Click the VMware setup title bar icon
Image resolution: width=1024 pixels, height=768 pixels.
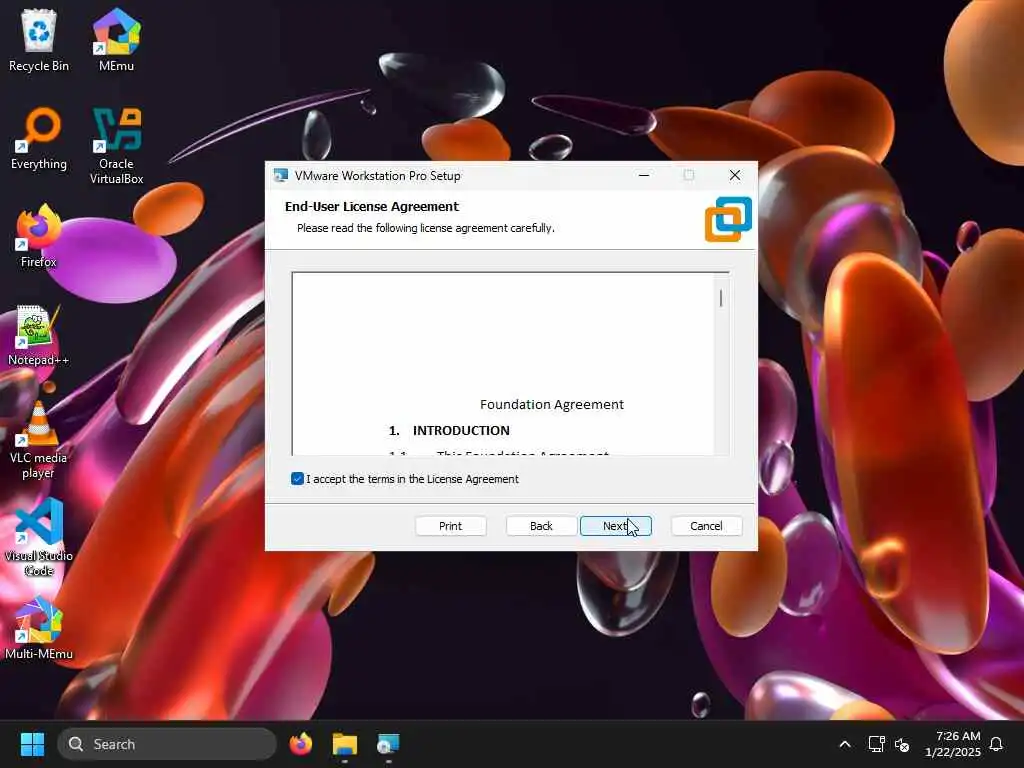281,176
